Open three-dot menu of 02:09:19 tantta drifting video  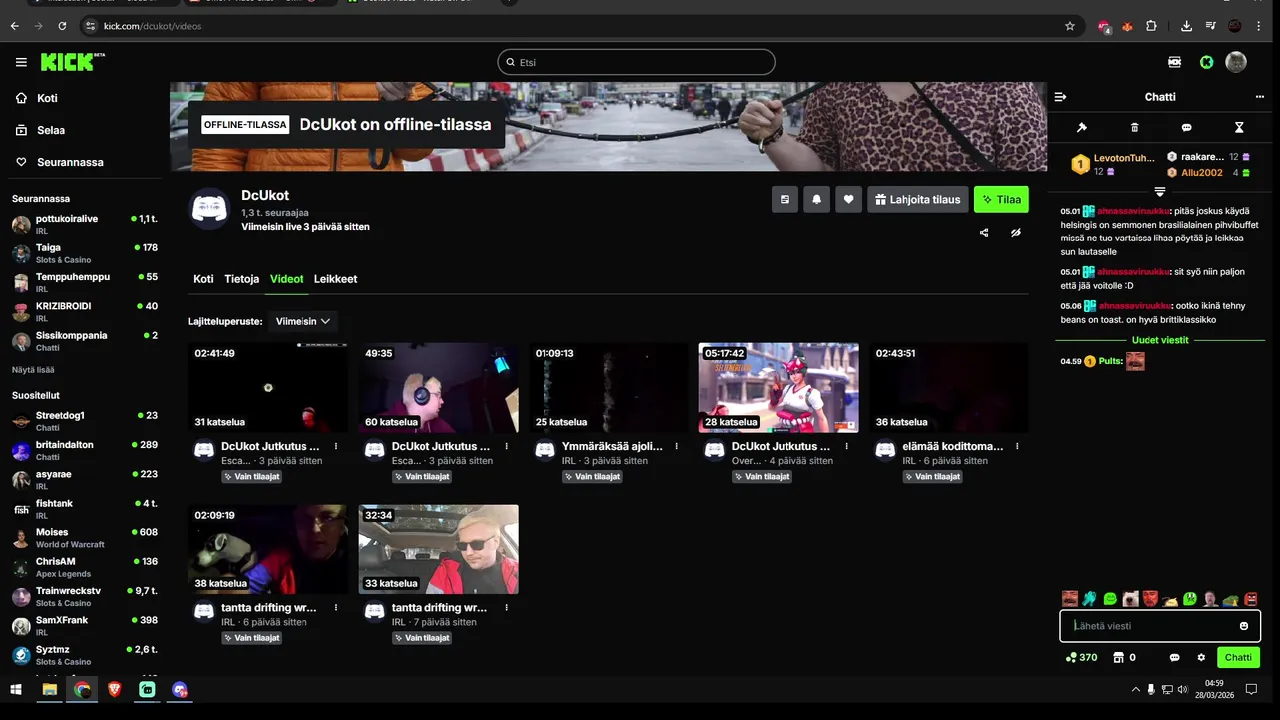336,607
